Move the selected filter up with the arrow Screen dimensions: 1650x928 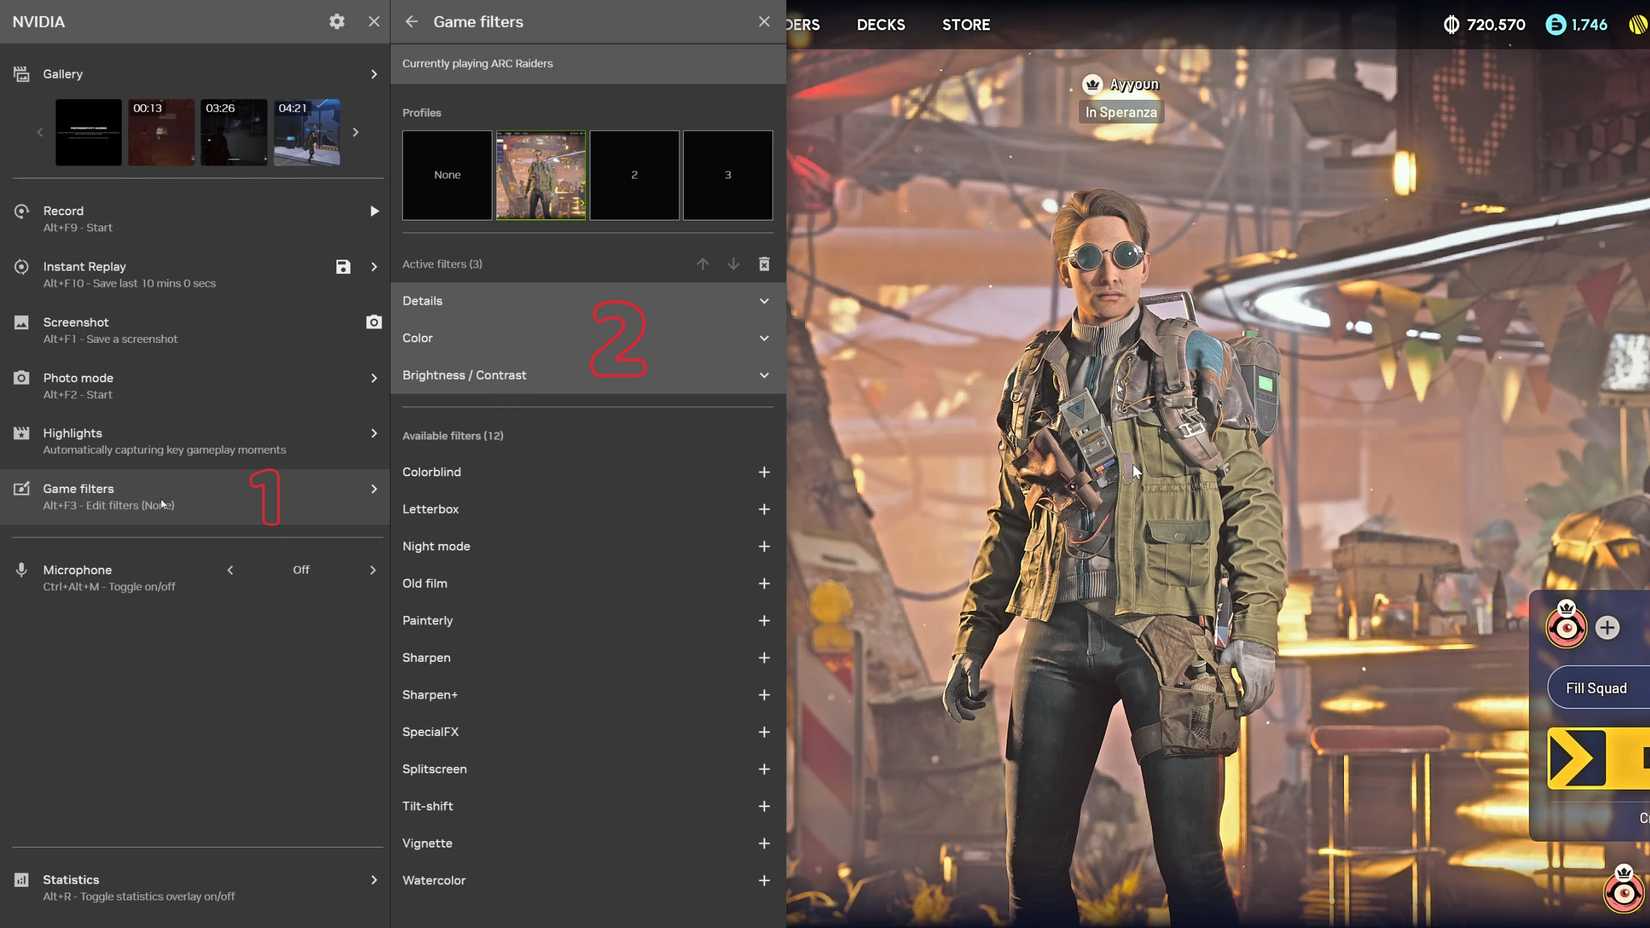(703, 264)
